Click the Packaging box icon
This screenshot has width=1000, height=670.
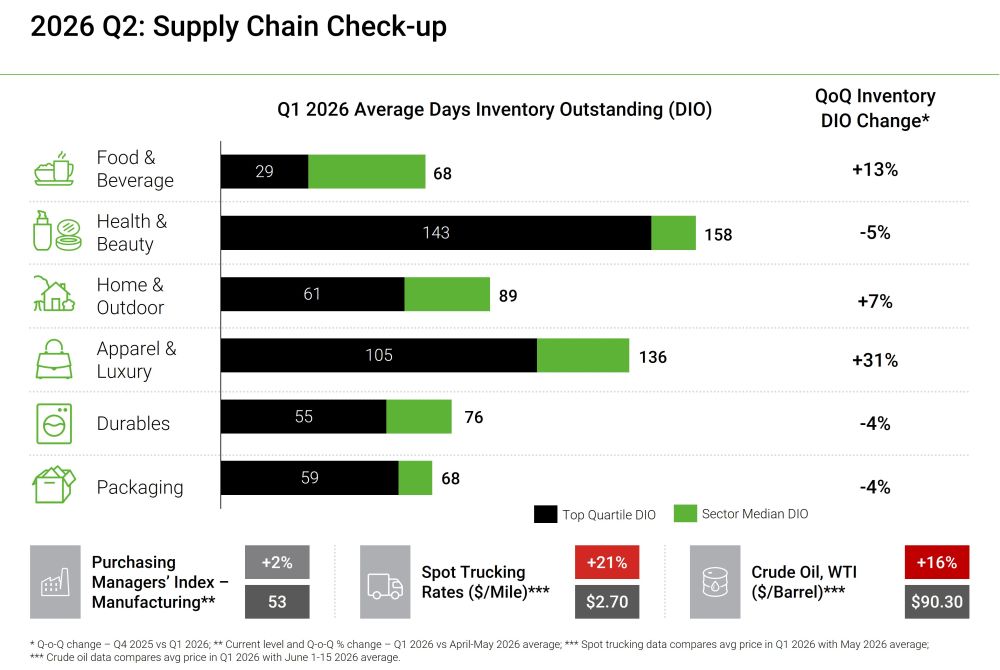point(54,484)
